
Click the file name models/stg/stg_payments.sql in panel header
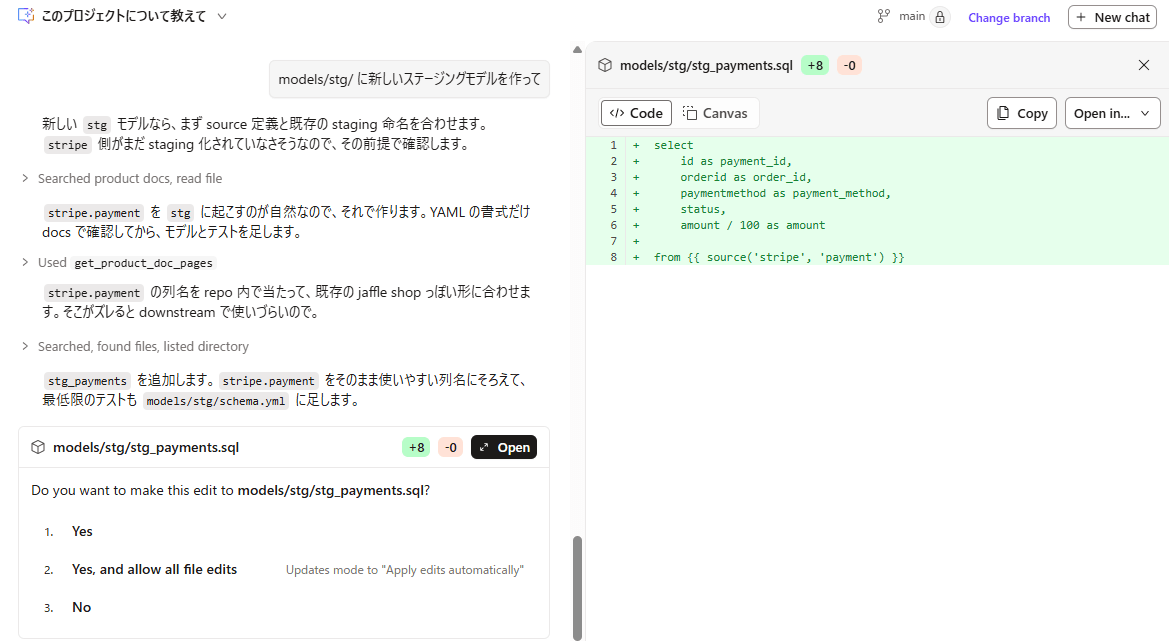pyautogui.click(x=706, y=66)
